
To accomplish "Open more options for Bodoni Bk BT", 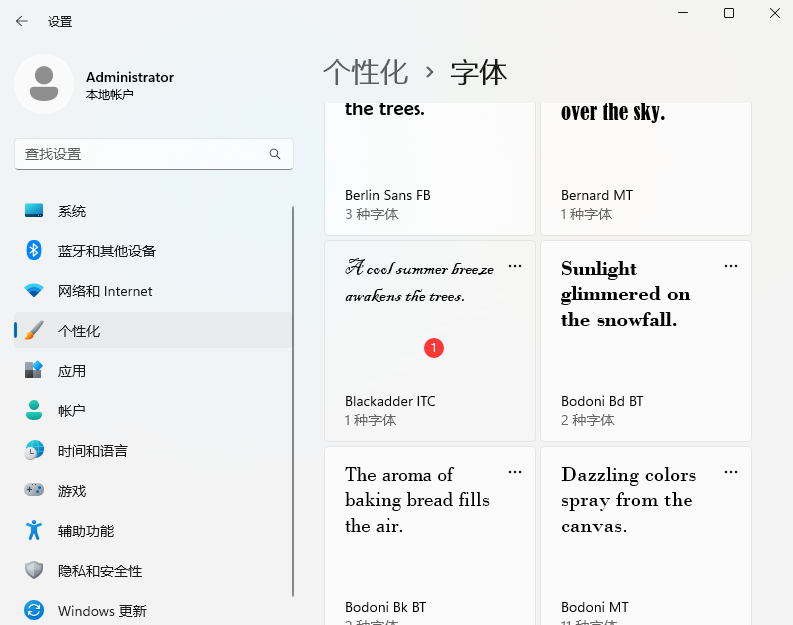I will click(515, 472).
